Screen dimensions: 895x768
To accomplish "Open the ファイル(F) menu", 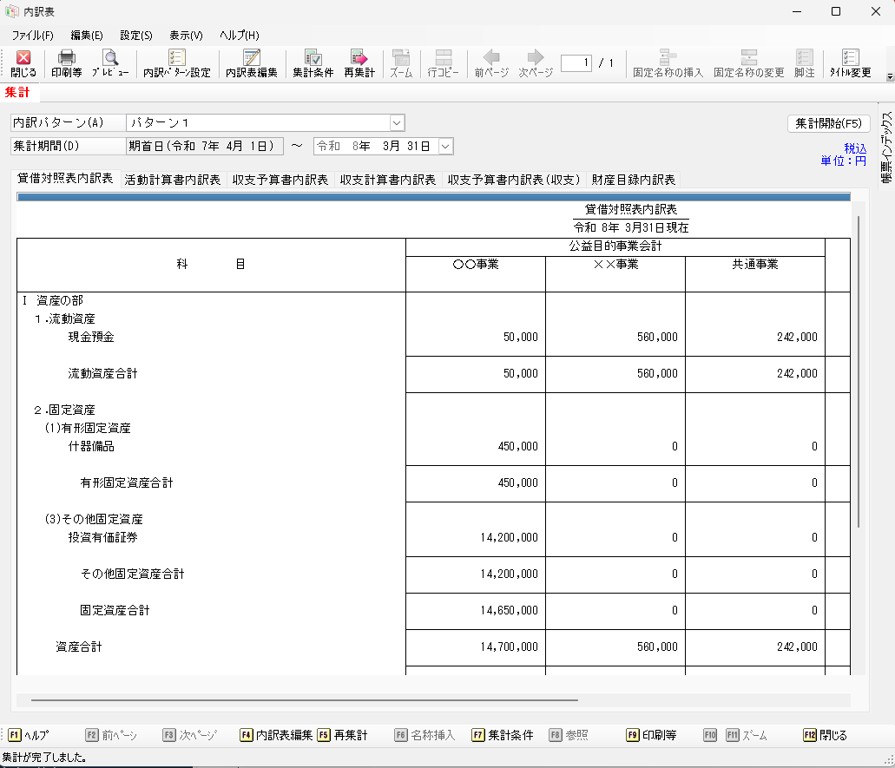I will (32, 35).
